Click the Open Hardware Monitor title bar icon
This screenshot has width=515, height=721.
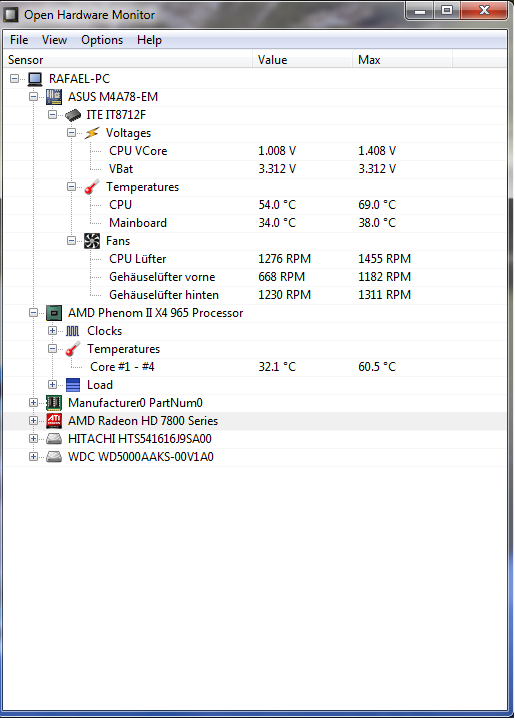11,15
